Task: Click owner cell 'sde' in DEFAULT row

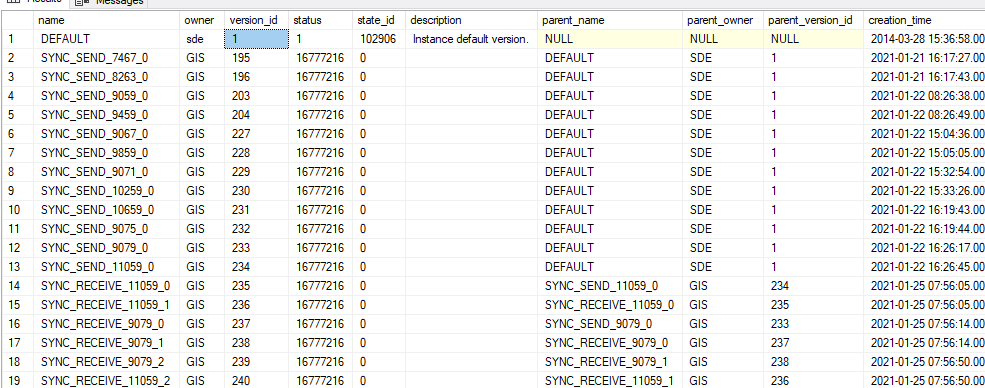Action: coord(202,39)
